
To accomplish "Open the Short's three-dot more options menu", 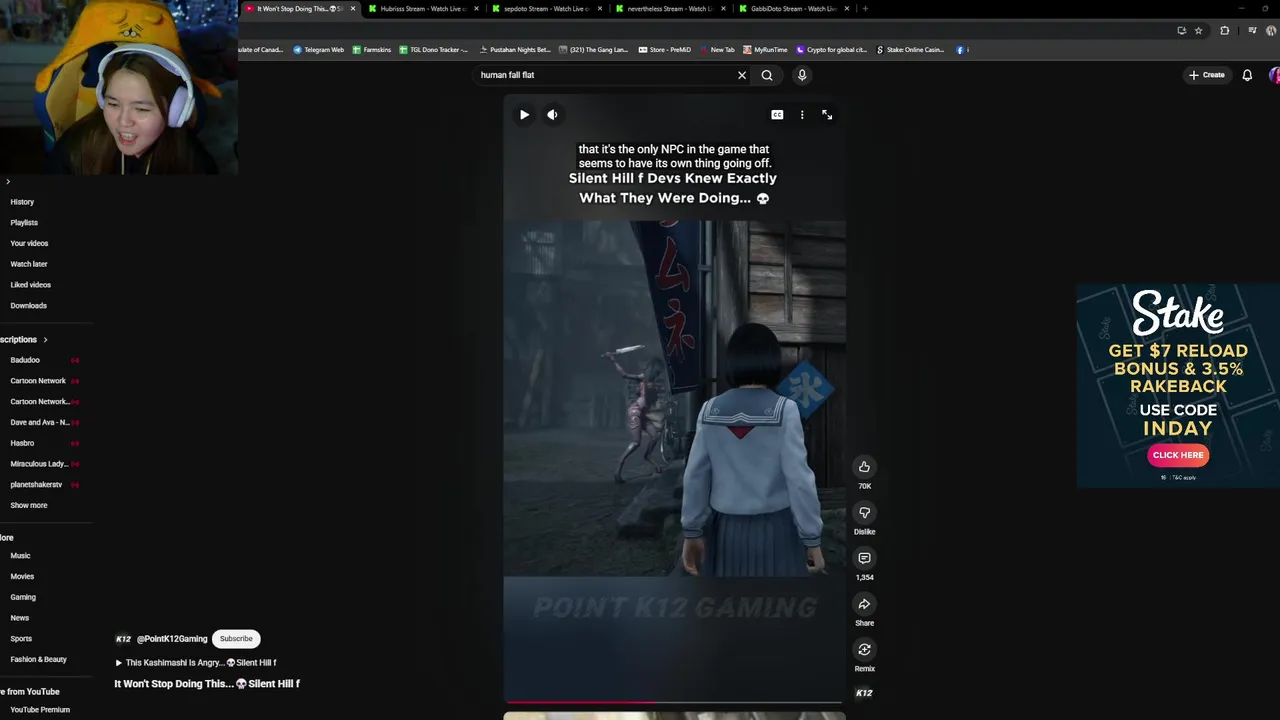I will pos(802,115).
